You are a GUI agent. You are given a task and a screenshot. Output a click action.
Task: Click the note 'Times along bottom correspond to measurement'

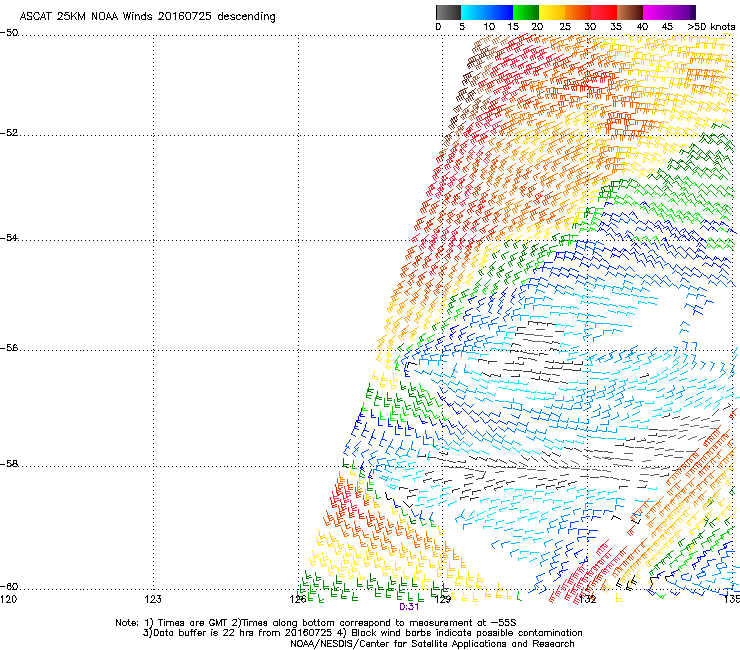[x=359, y=623]
